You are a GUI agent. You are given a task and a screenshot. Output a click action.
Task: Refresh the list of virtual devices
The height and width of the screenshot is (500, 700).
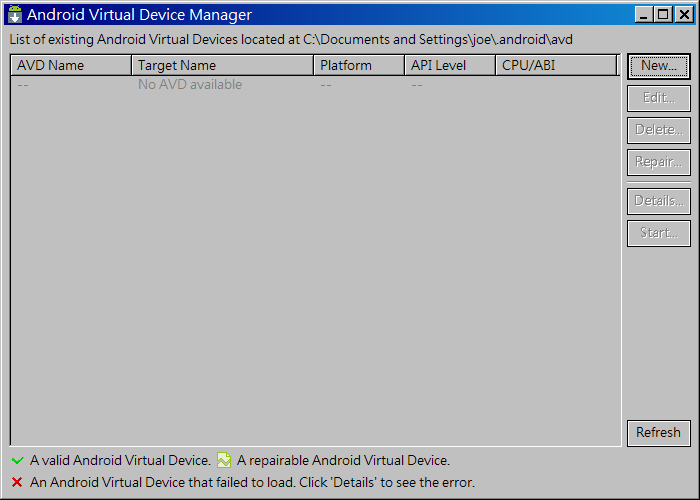pyautogui.click(x=658, y=433)
